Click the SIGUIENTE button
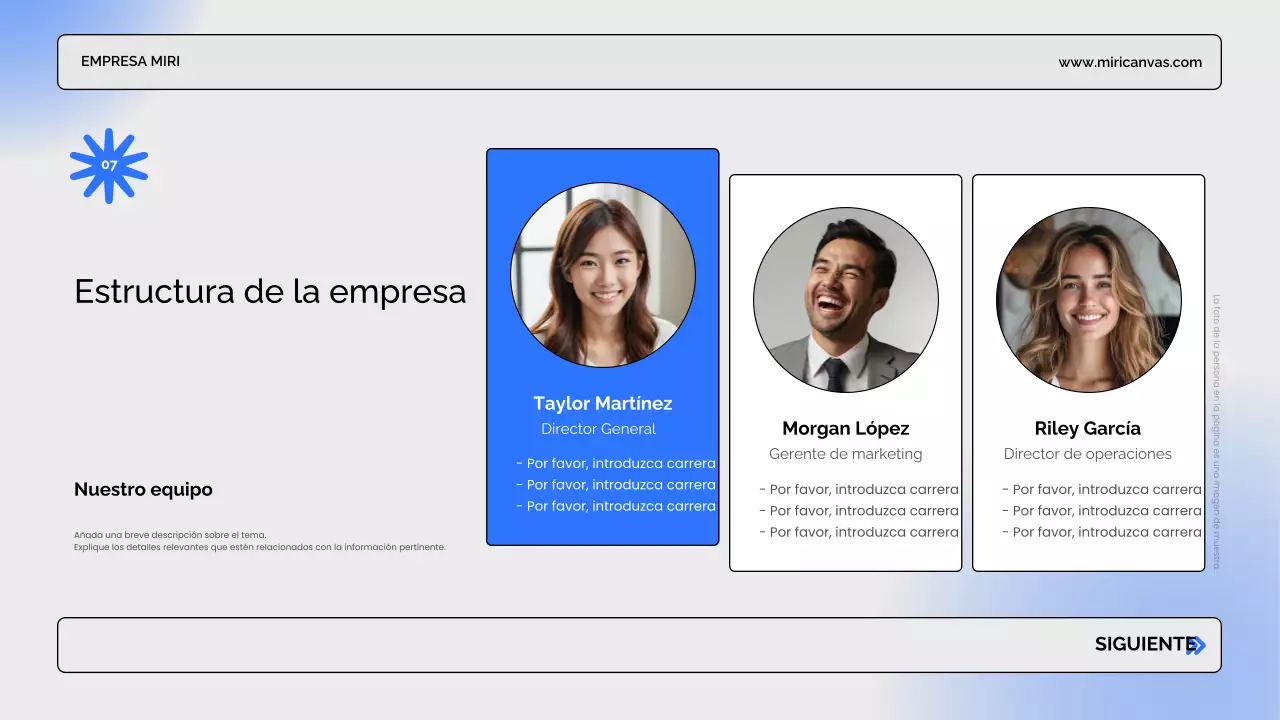Viewport: 1280px width, 720px height. tap(1142, 644)
